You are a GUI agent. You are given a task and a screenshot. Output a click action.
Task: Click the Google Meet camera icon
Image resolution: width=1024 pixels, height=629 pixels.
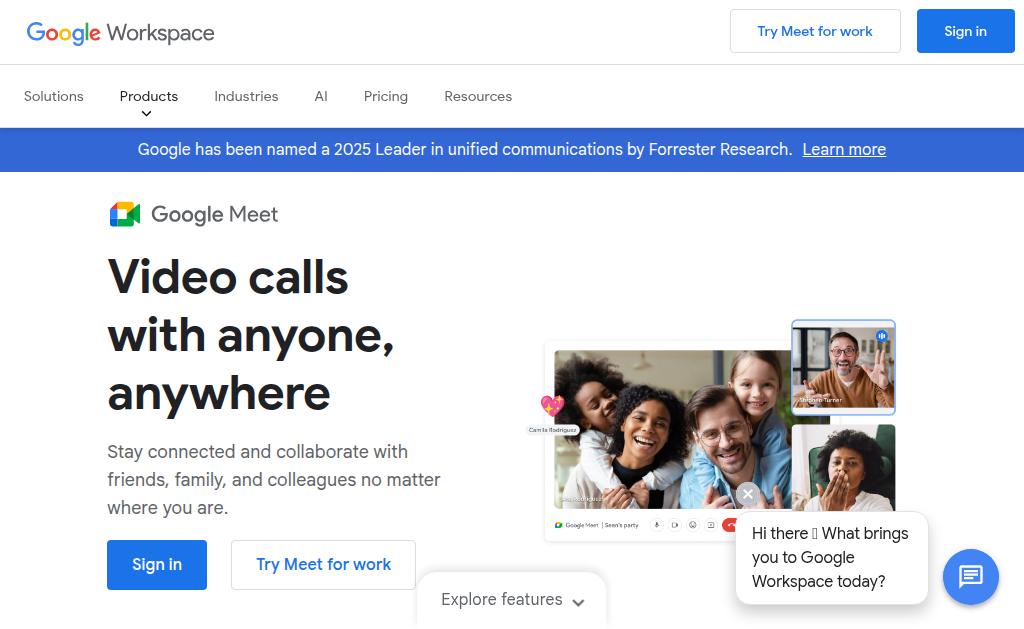coord(125,214)
